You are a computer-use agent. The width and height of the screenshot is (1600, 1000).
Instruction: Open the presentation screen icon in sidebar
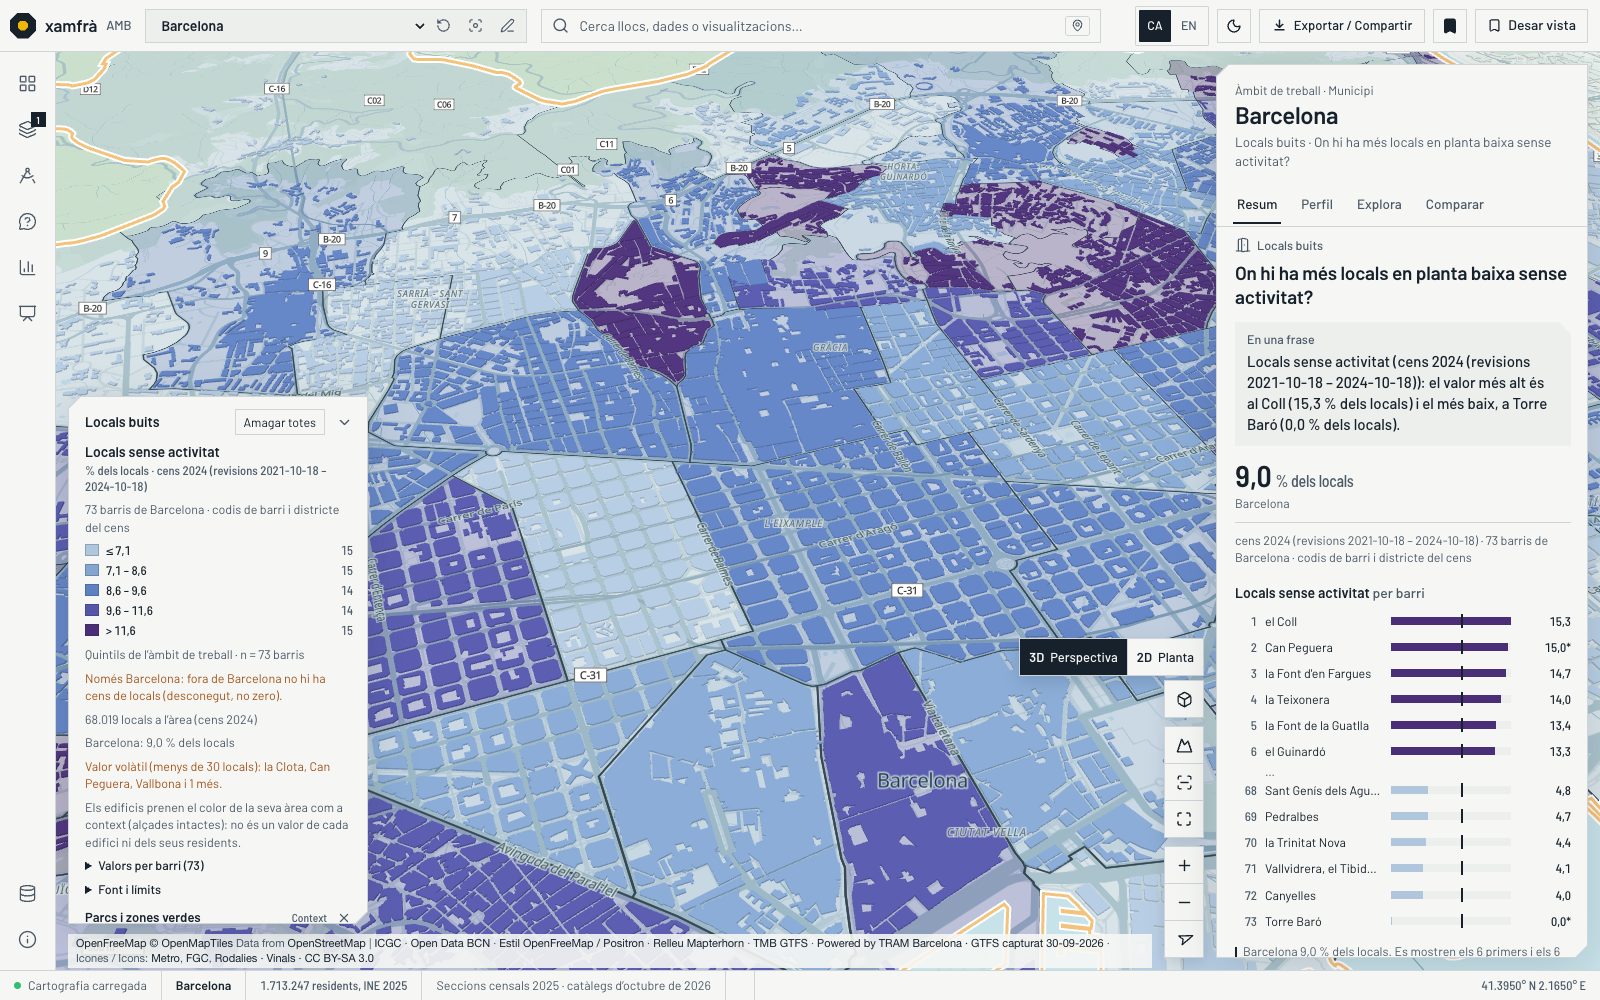point(27,313)
